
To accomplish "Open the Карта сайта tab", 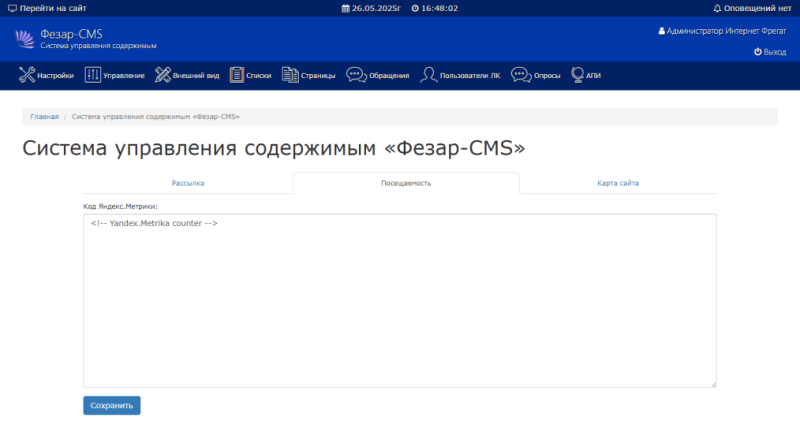I will tap(617, 184).
